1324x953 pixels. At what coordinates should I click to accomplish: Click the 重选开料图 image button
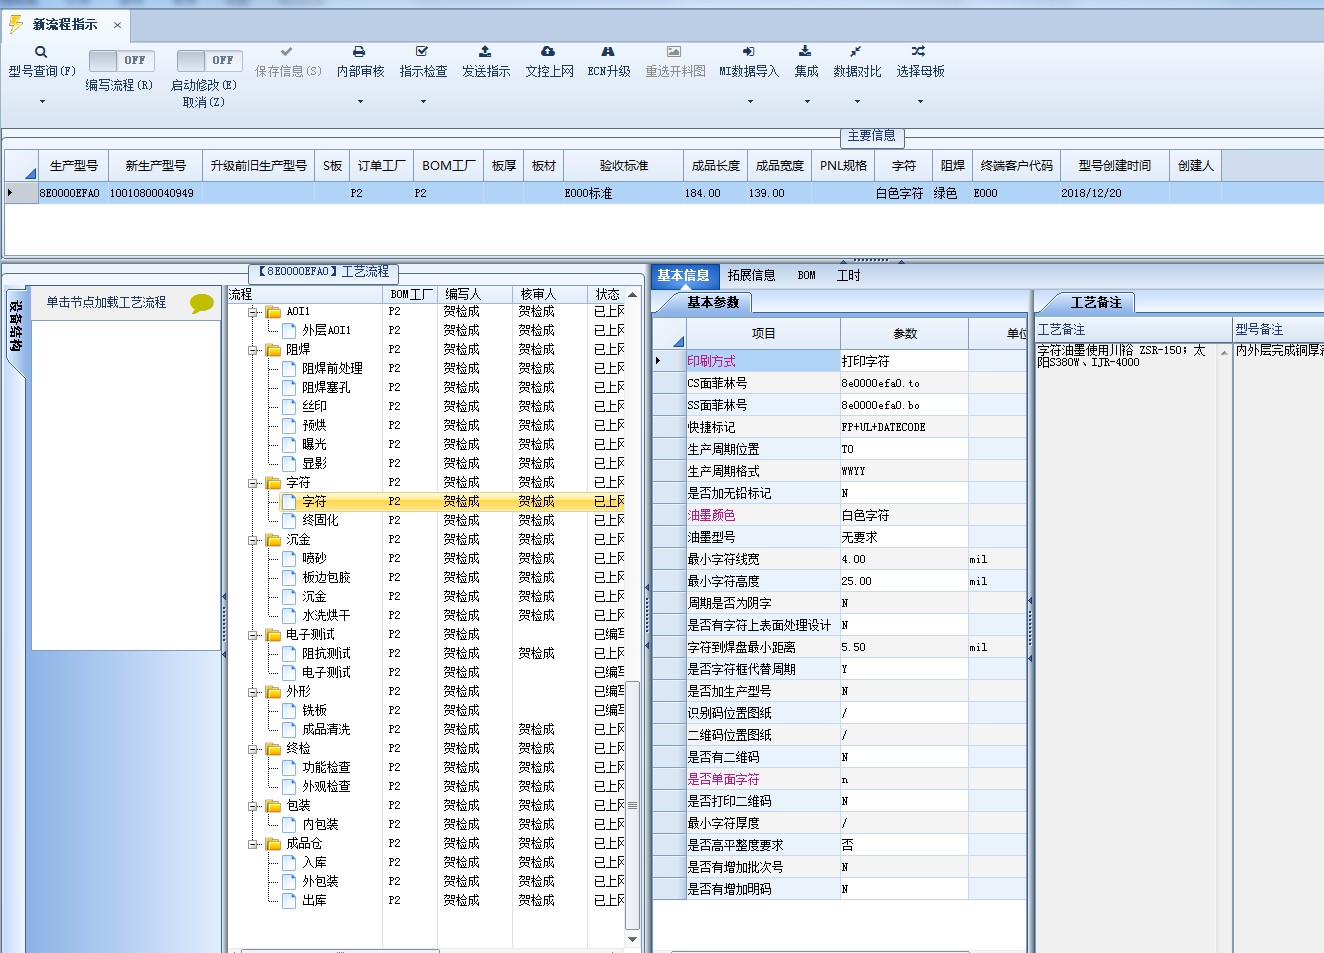pyautogui.click(x=675, y=62)
